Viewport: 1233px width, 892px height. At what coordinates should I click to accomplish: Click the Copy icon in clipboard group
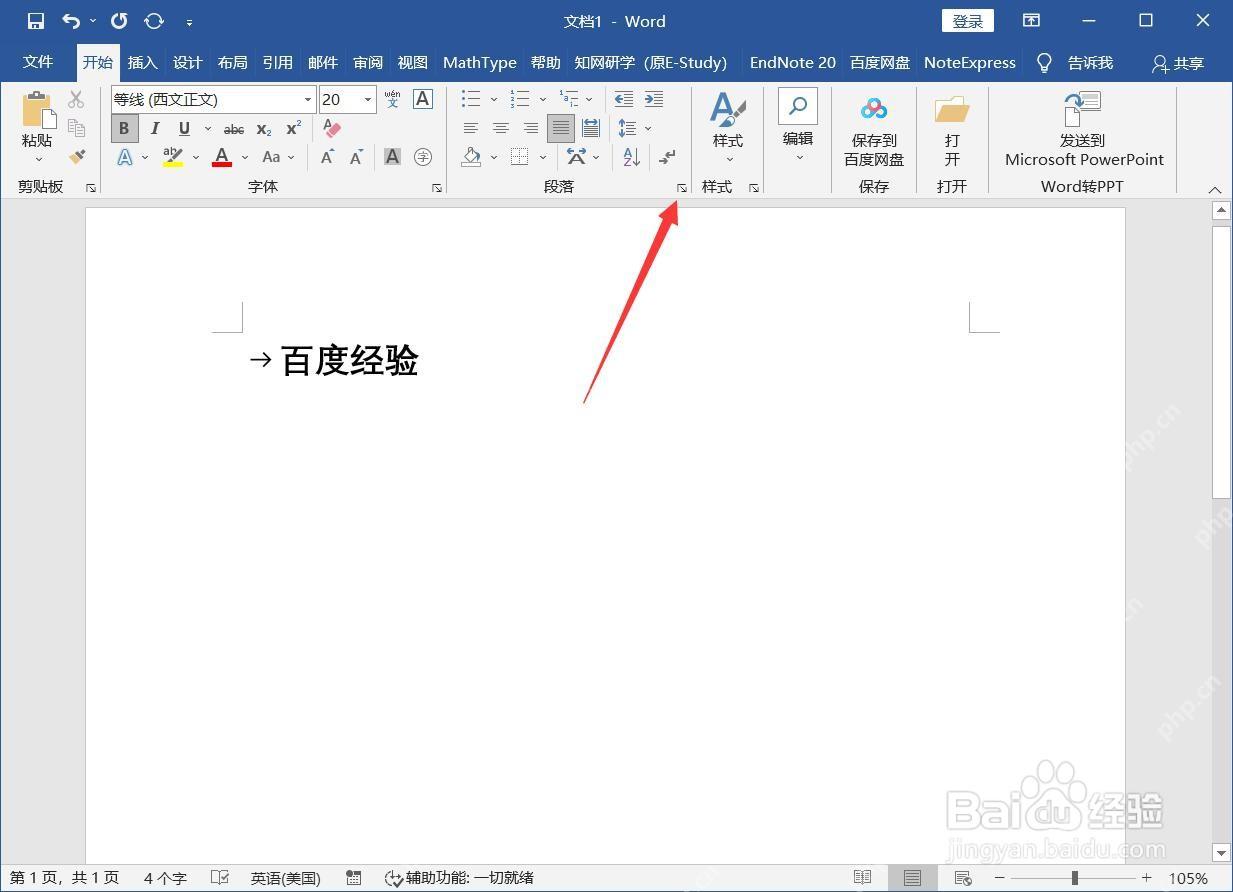pyautogui.click(x=76, y=127)
